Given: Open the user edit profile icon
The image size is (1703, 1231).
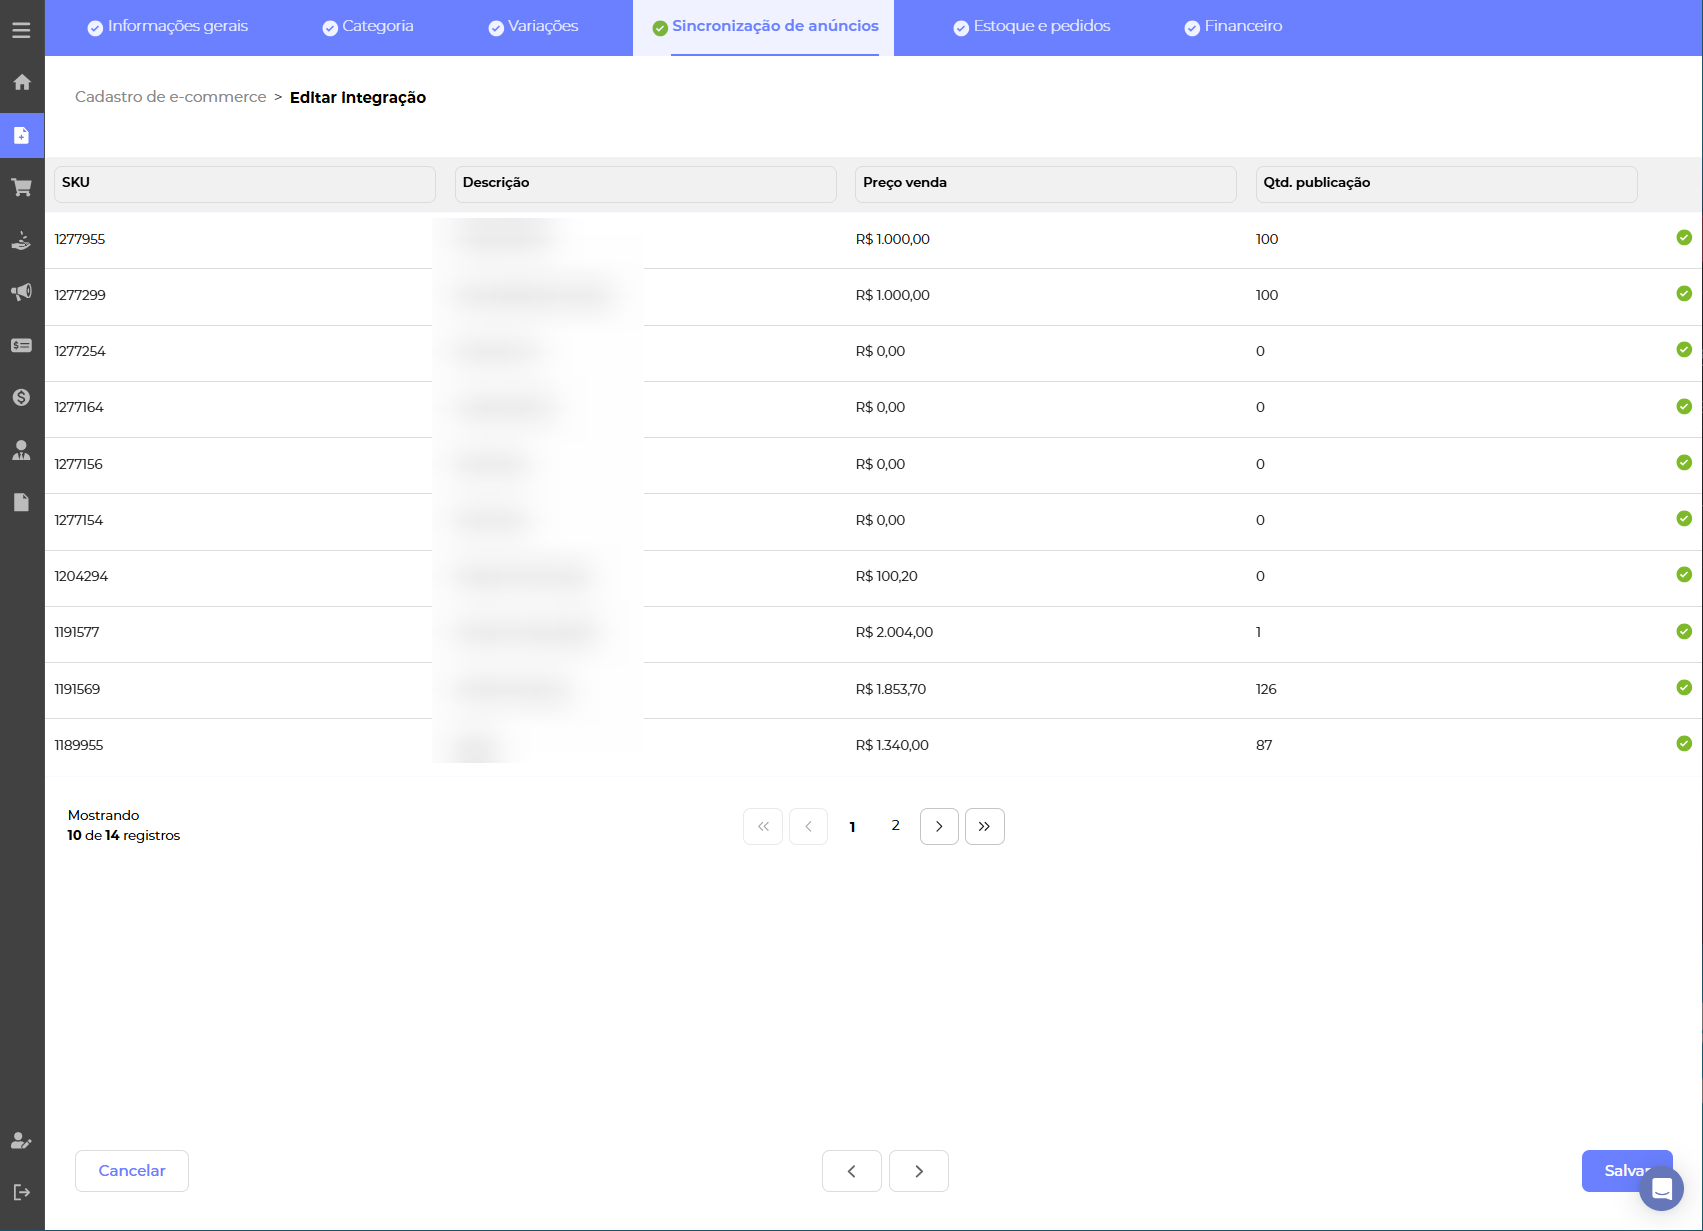Looking at the screenshot, I should coord(21,1140).
